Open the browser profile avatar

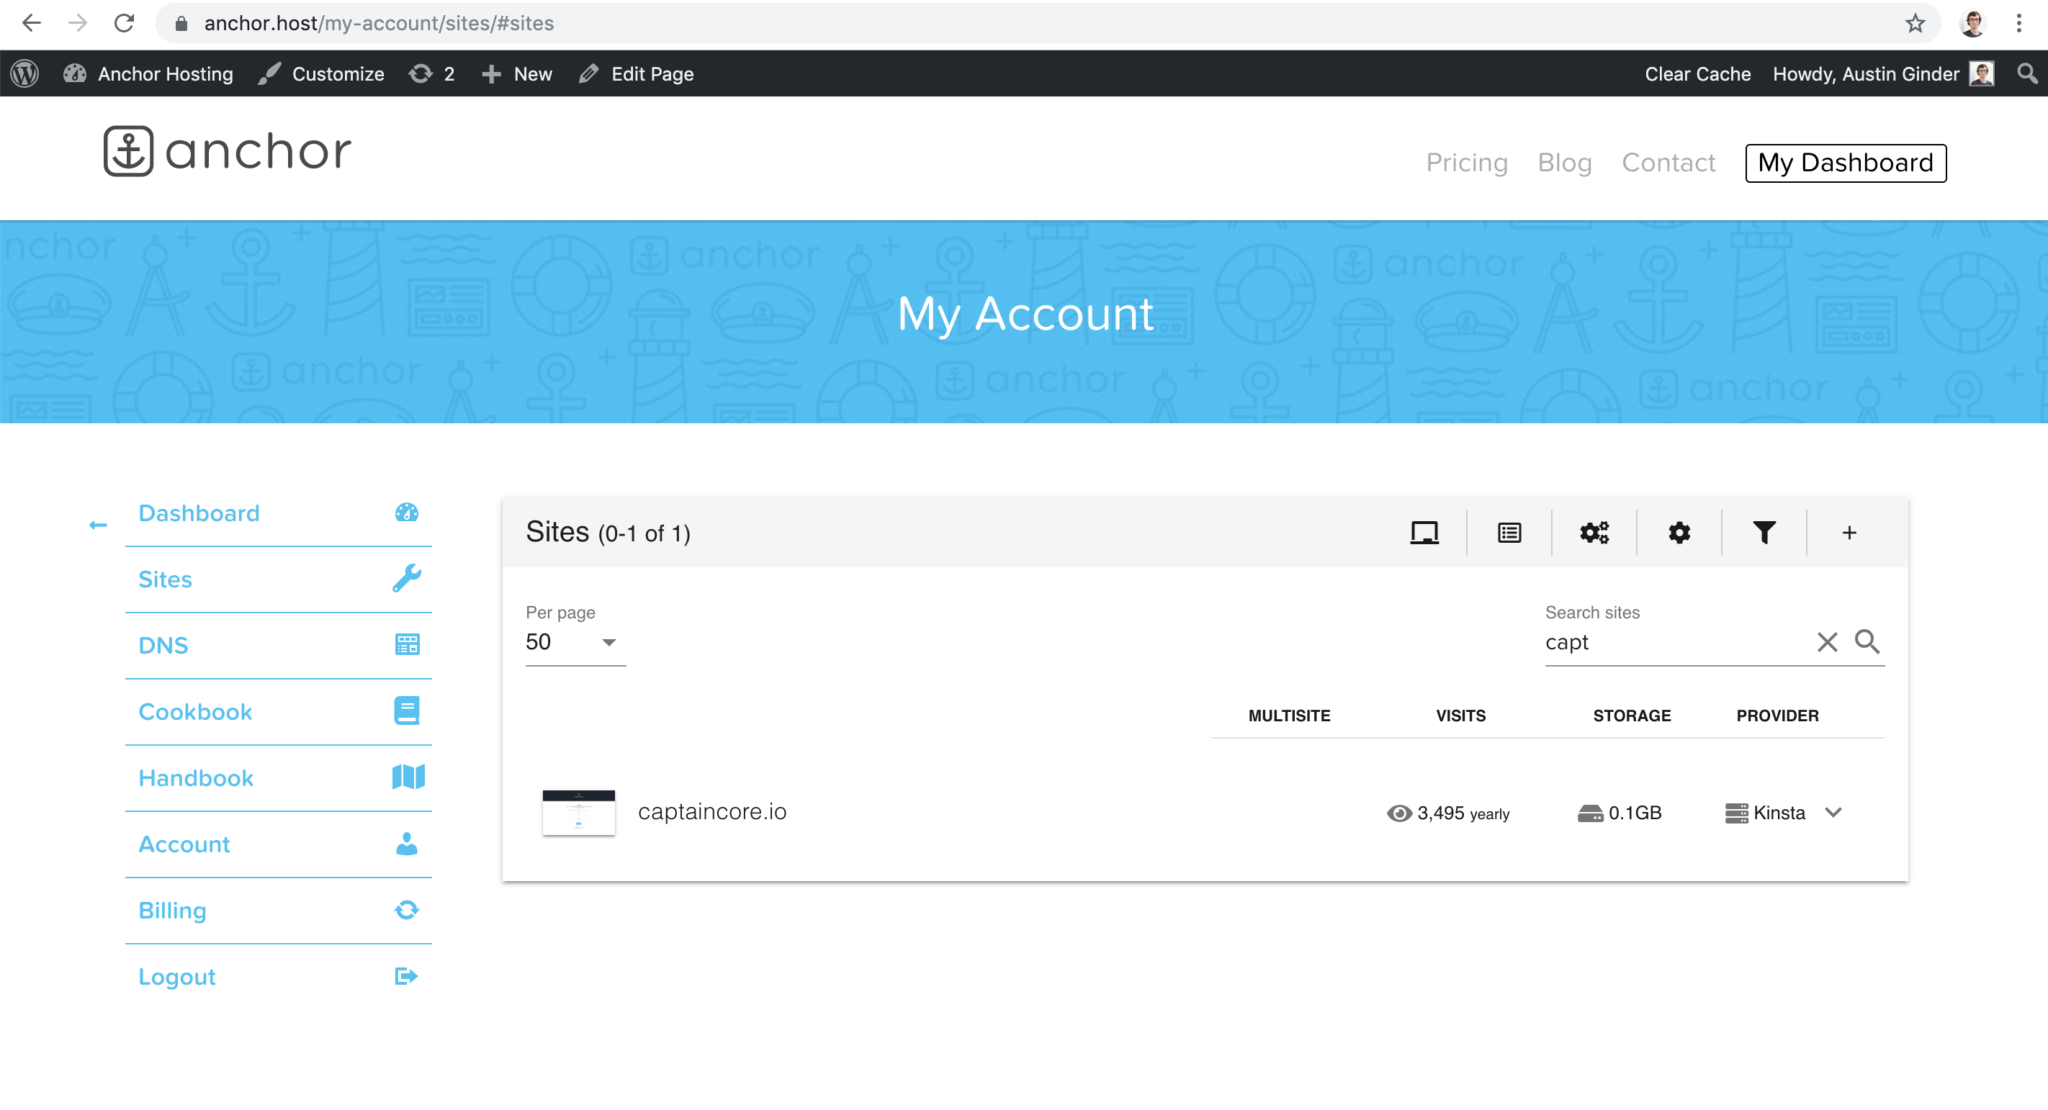1972,23
